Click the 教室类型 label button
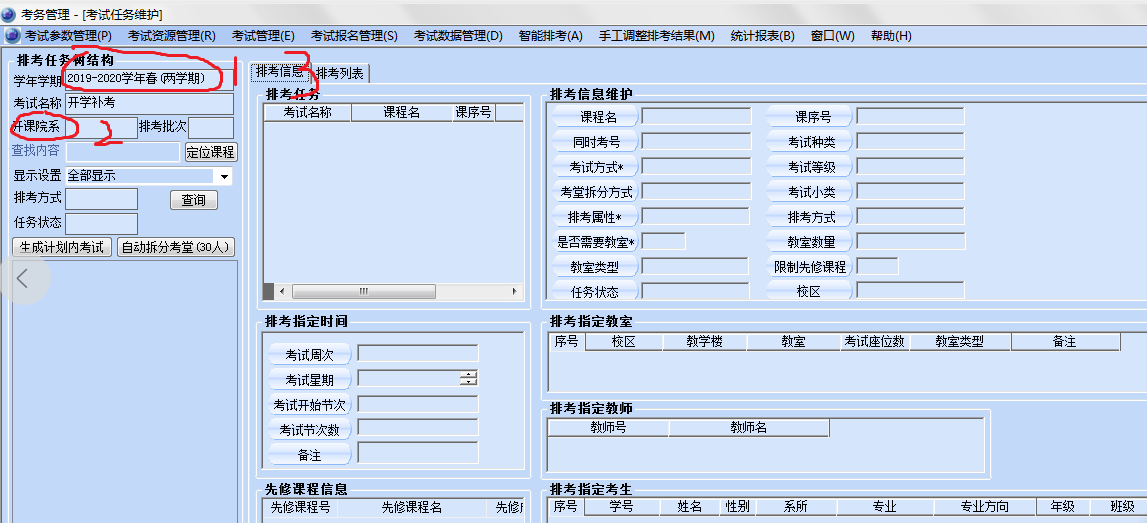1147x523 pixels. (594, 267)
